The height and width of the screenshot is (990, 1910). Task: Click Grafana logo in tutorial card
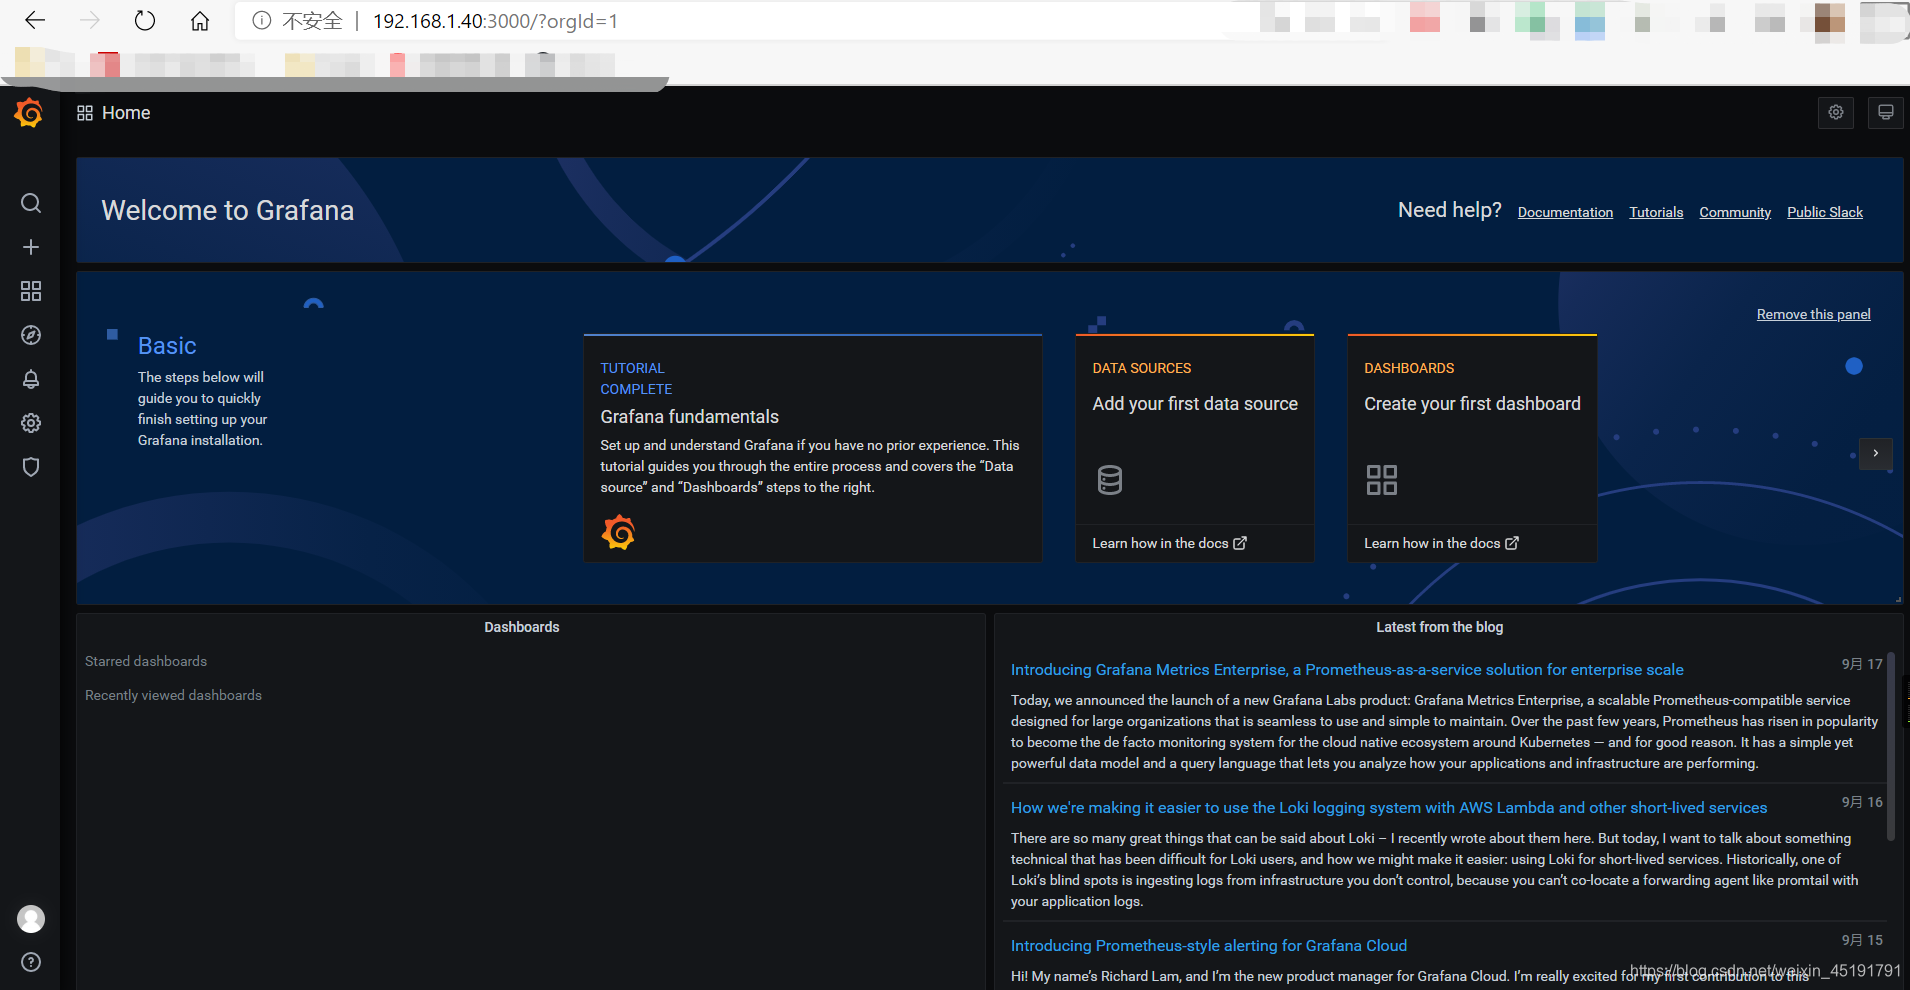(x=618, y=532)
